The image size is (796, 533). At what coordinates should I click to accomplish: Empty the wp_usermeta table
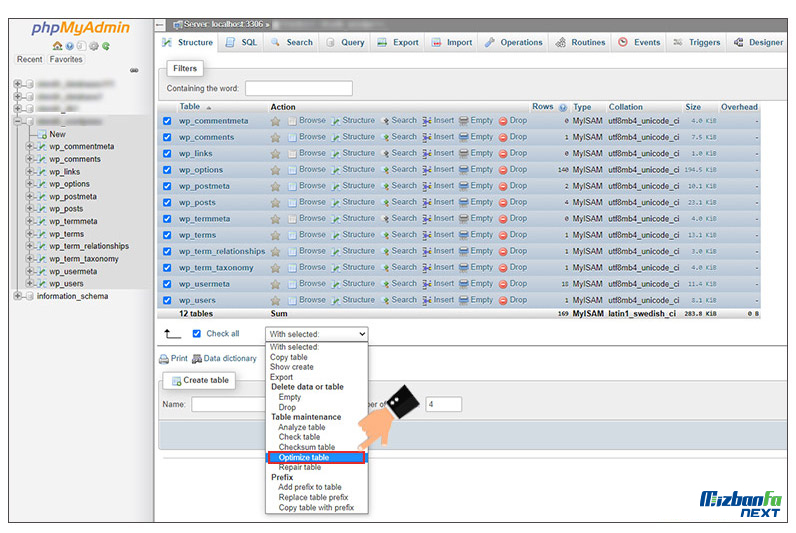click(476, 284)
